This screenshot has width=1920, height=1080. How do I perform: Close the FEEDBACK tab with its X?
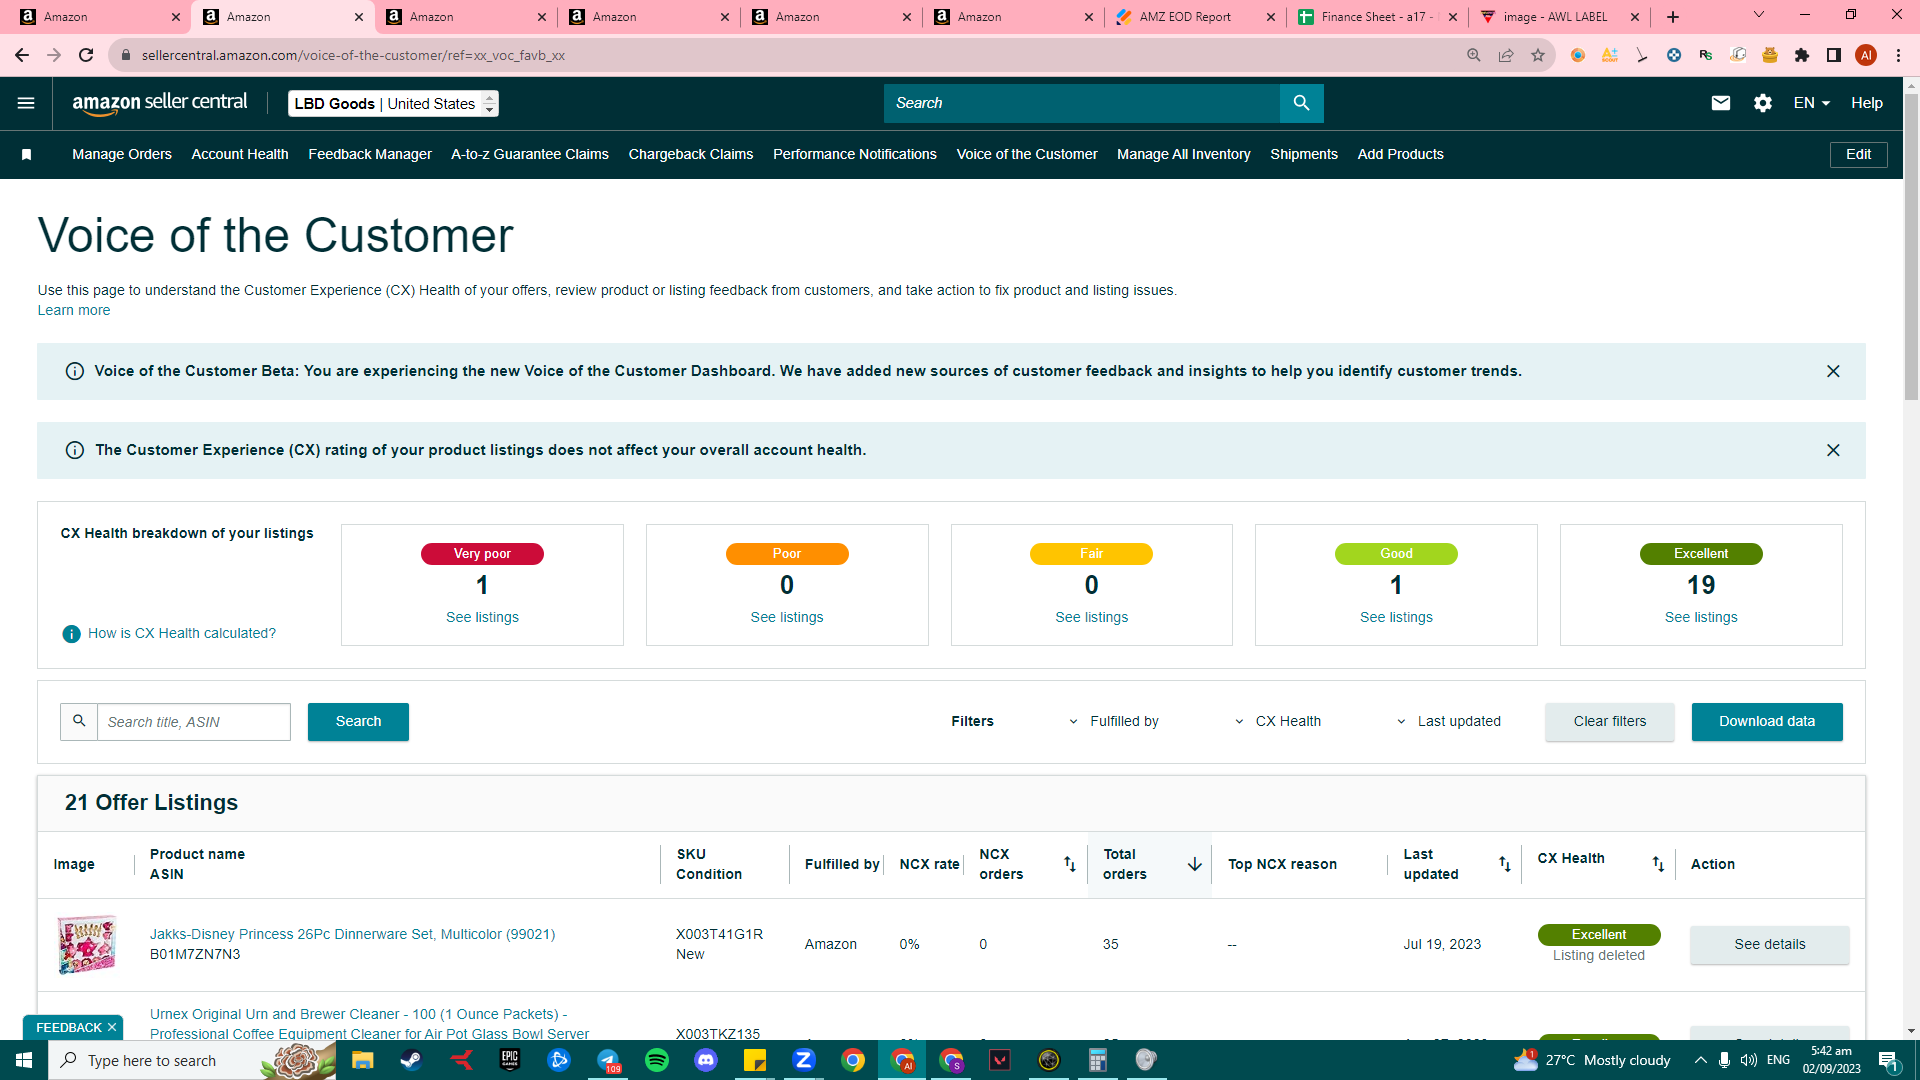(112, 1027)
